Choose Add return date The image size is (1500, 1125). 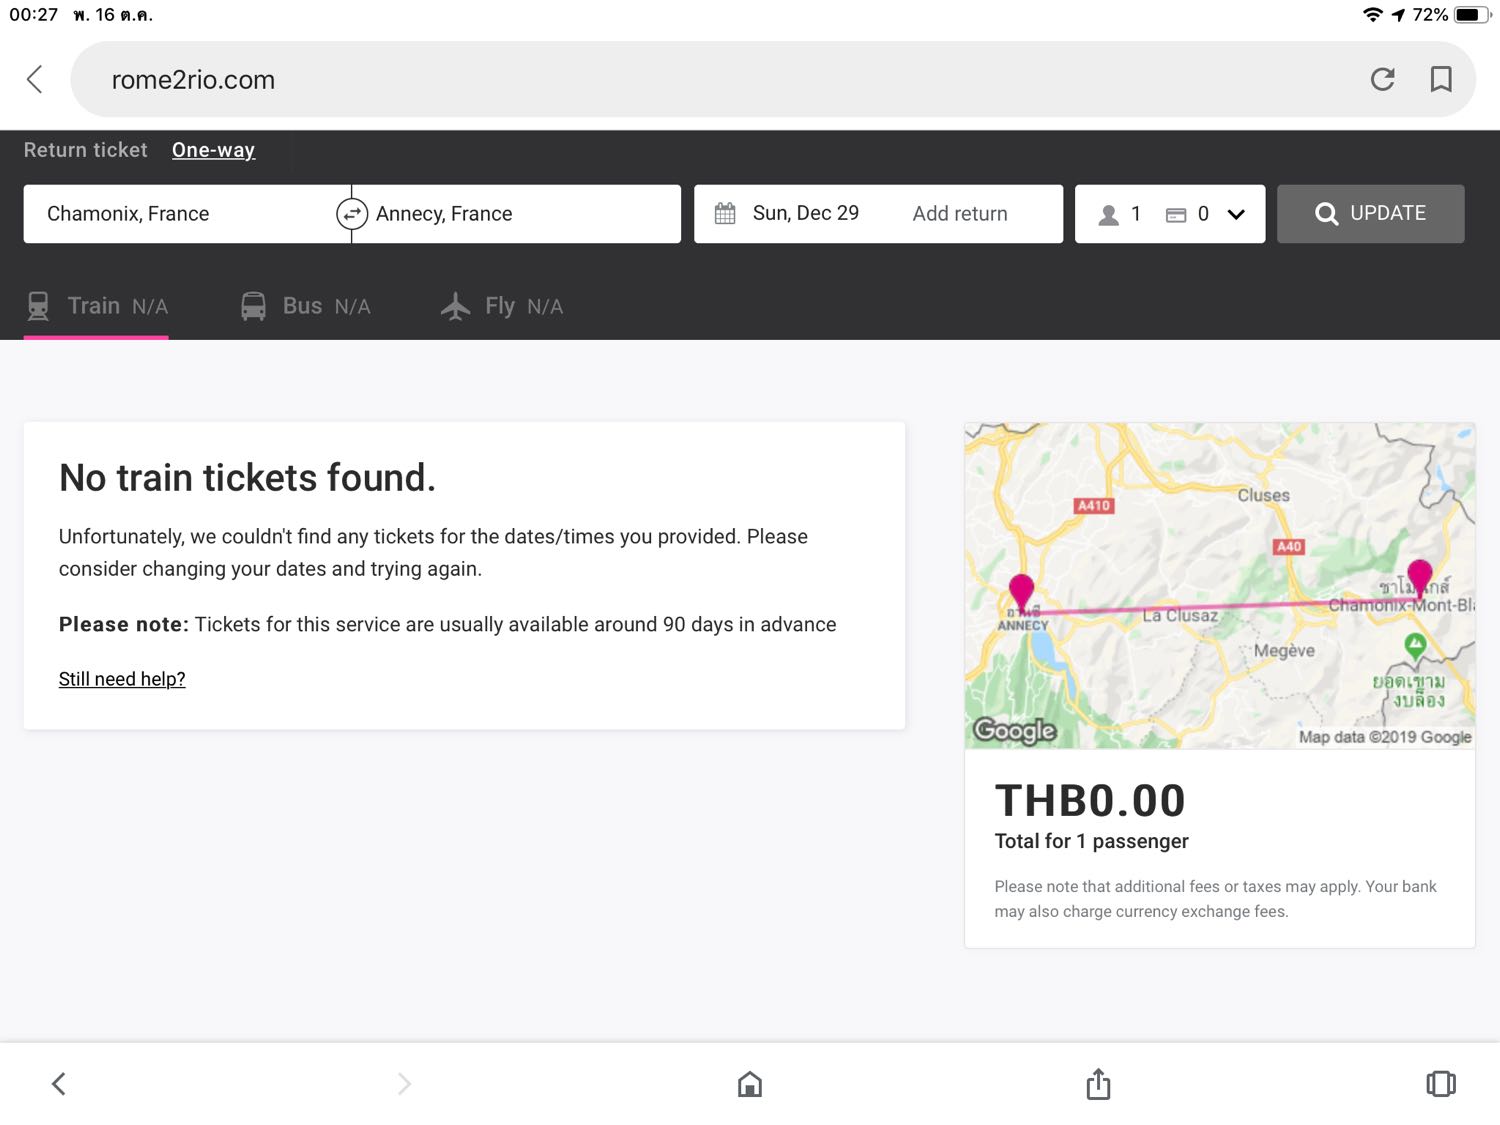(960, 214)
